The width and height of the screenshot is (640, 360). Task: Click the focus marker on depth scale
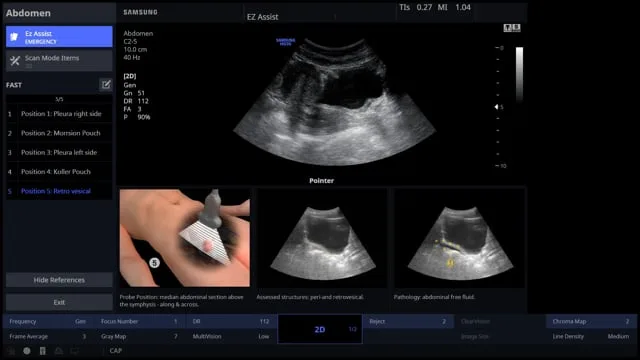(496, 107)
